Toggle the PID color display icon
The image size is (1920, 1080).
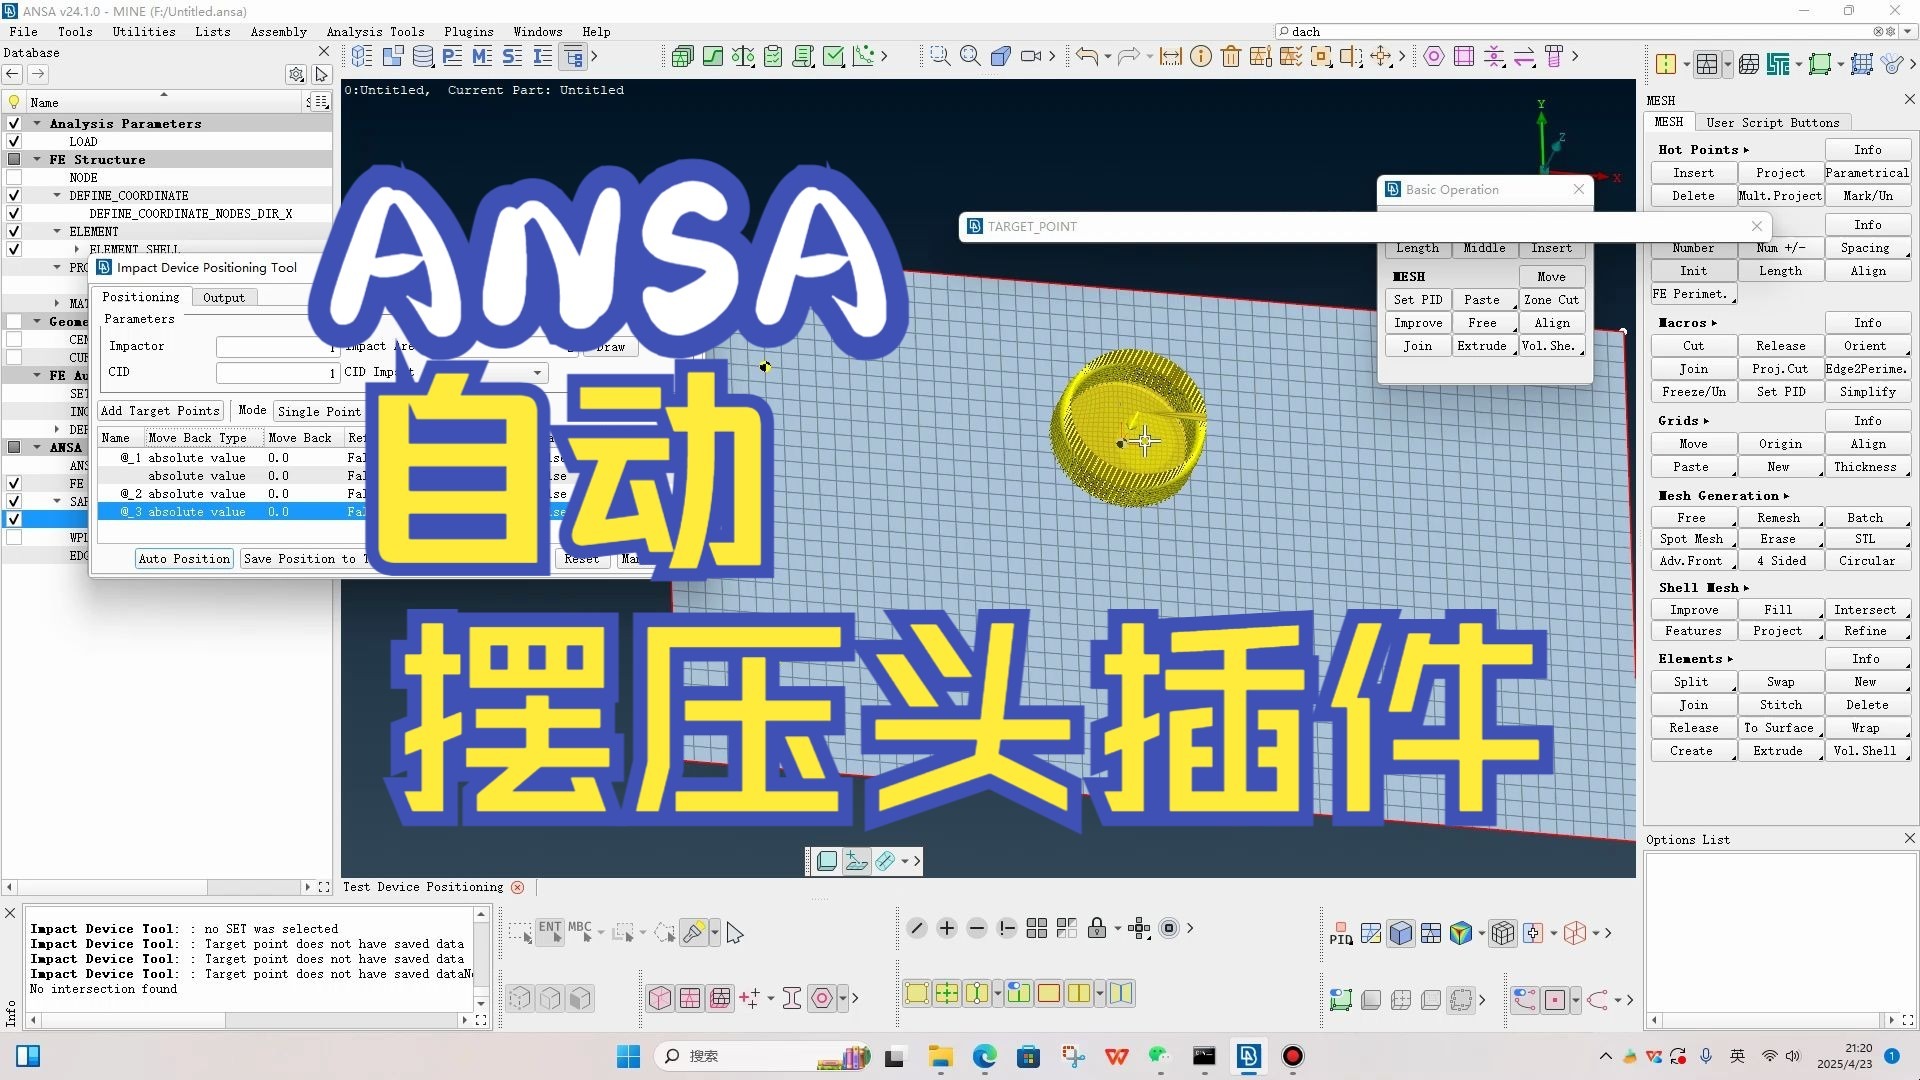1341,934
